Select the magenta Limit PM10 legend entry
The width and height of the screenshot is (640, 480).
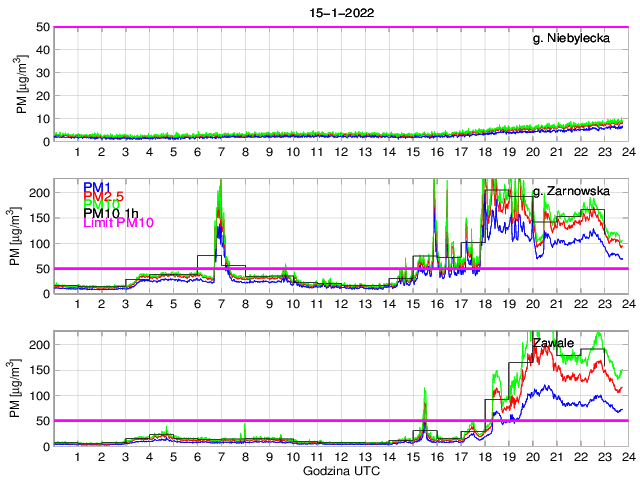click(x=118, y=222)
